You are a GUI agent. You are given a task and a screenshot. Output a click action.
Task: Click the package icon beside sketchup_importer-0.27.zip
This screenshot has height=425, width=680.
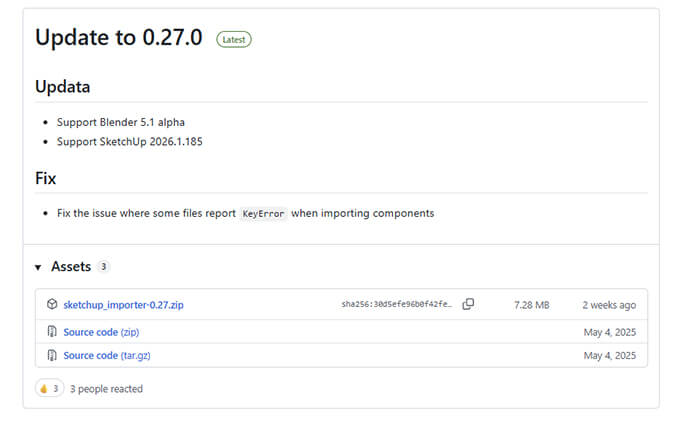point(52,304)
